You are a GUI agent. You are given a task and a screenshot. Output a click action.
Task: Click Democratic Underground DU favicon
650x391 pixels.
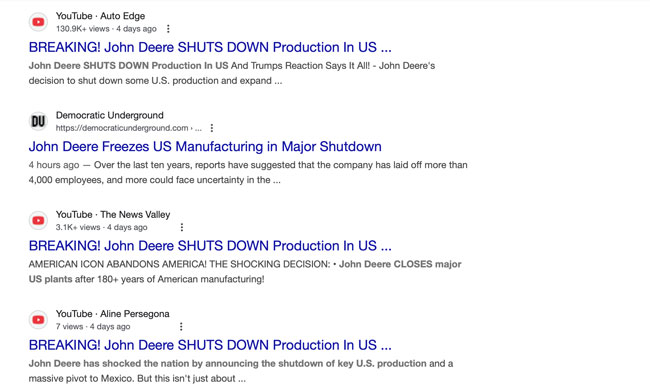39,121
